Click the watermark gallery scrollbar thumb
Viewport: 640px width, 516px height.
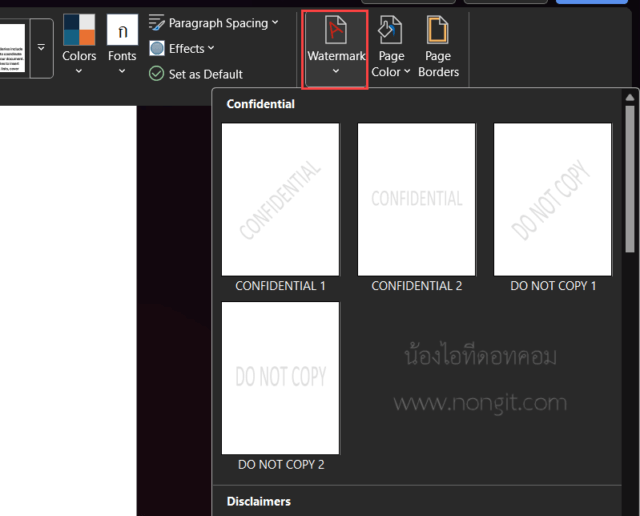[630, 179]
